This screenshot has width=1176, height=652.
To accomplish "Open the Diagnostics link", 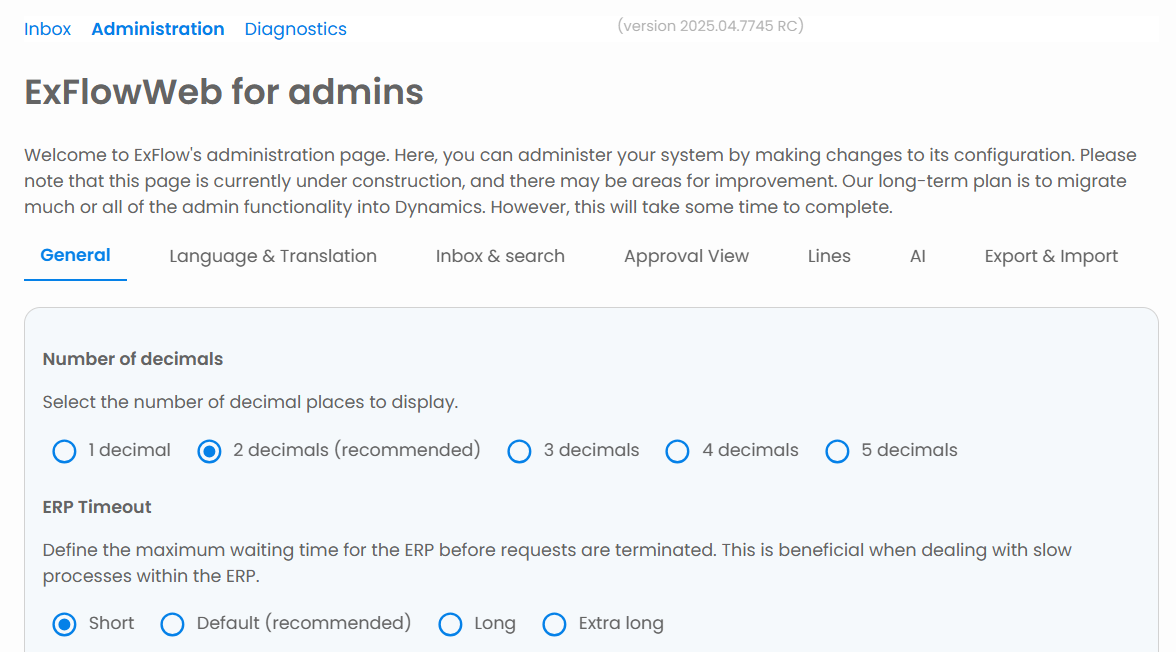I will pos(296,29).
